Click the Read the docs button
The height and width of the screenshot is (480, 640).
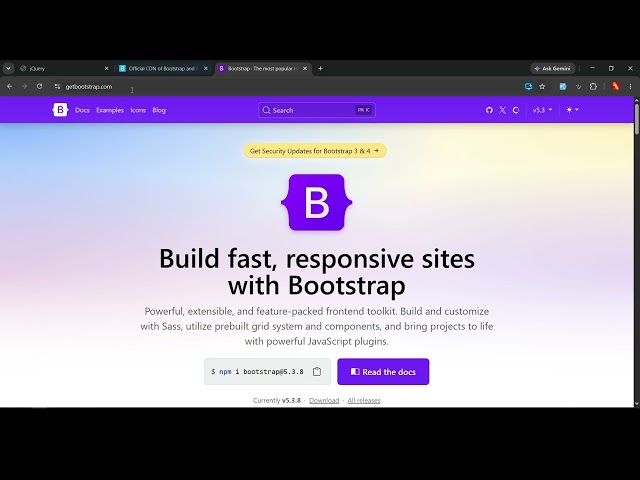[383, 371]
